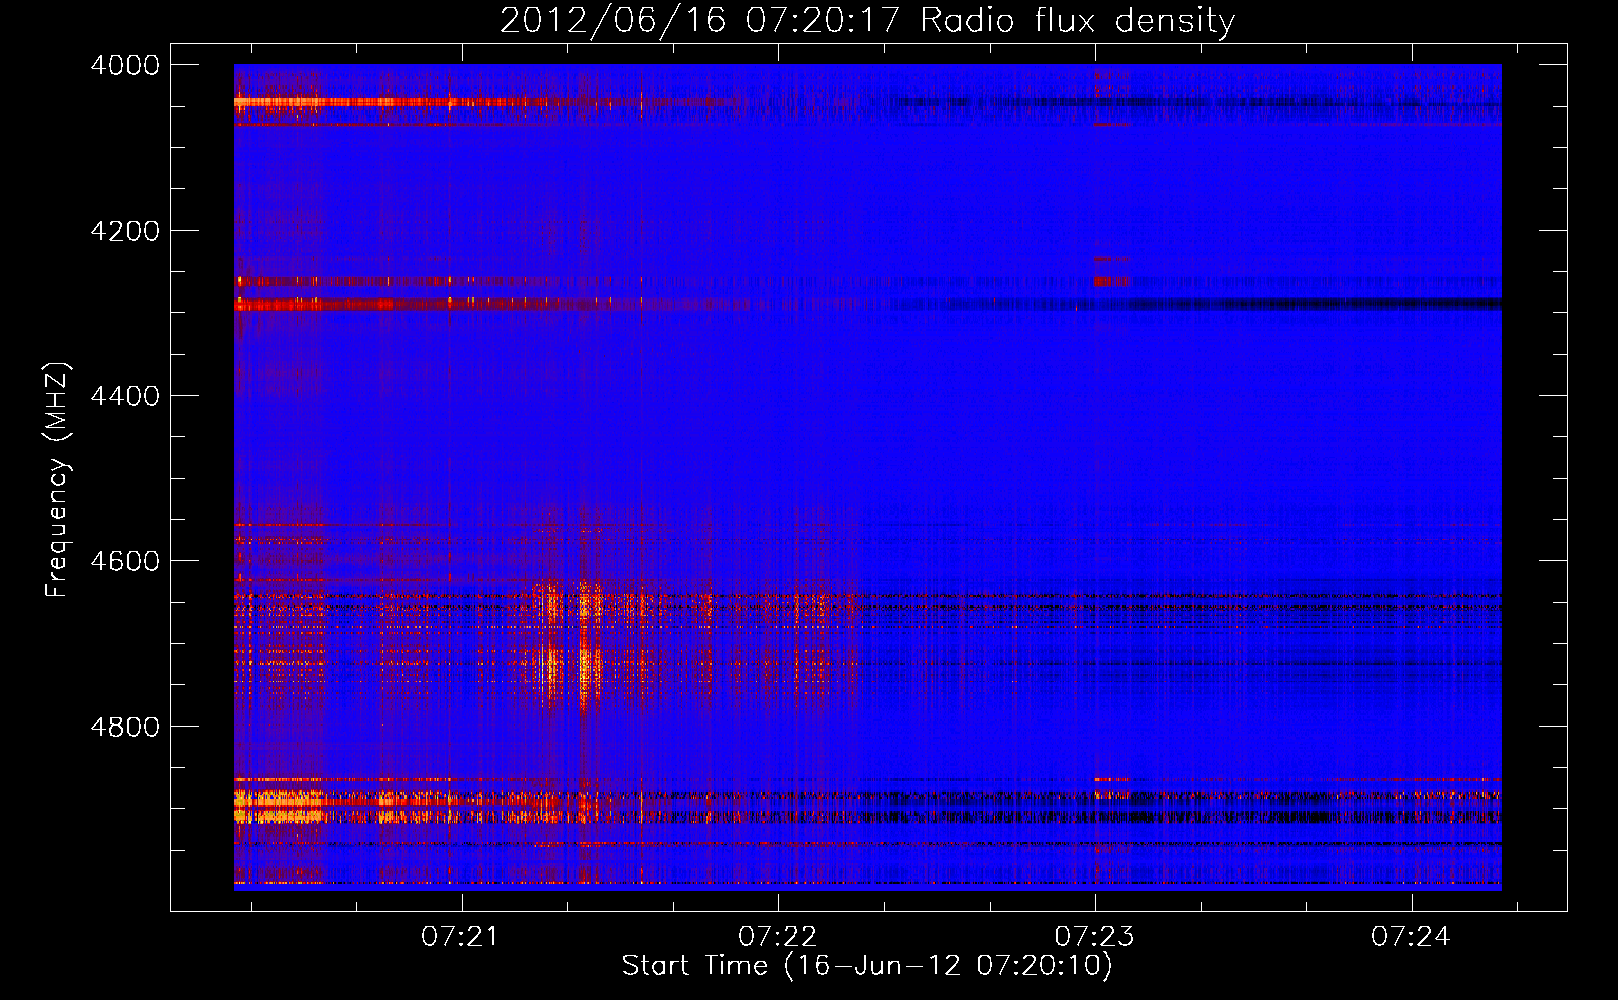Select the 4000 frequency axis label
Viewport: 1618px width, 1000px height.
[x=125, y=65]
